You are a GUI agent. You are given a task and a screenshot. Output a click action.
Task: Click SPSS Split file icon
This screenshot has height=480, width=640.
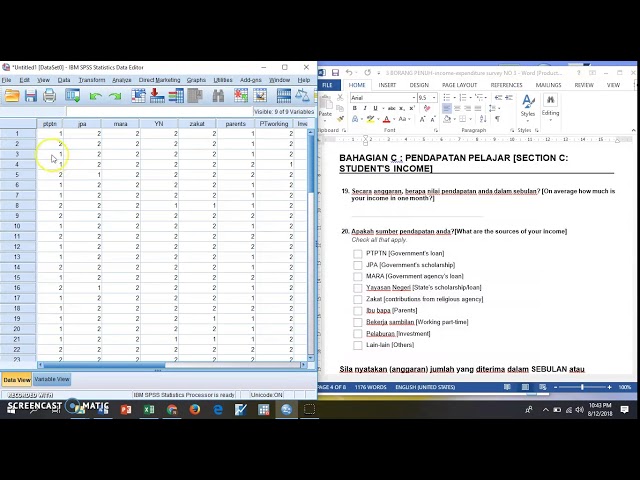283,96
